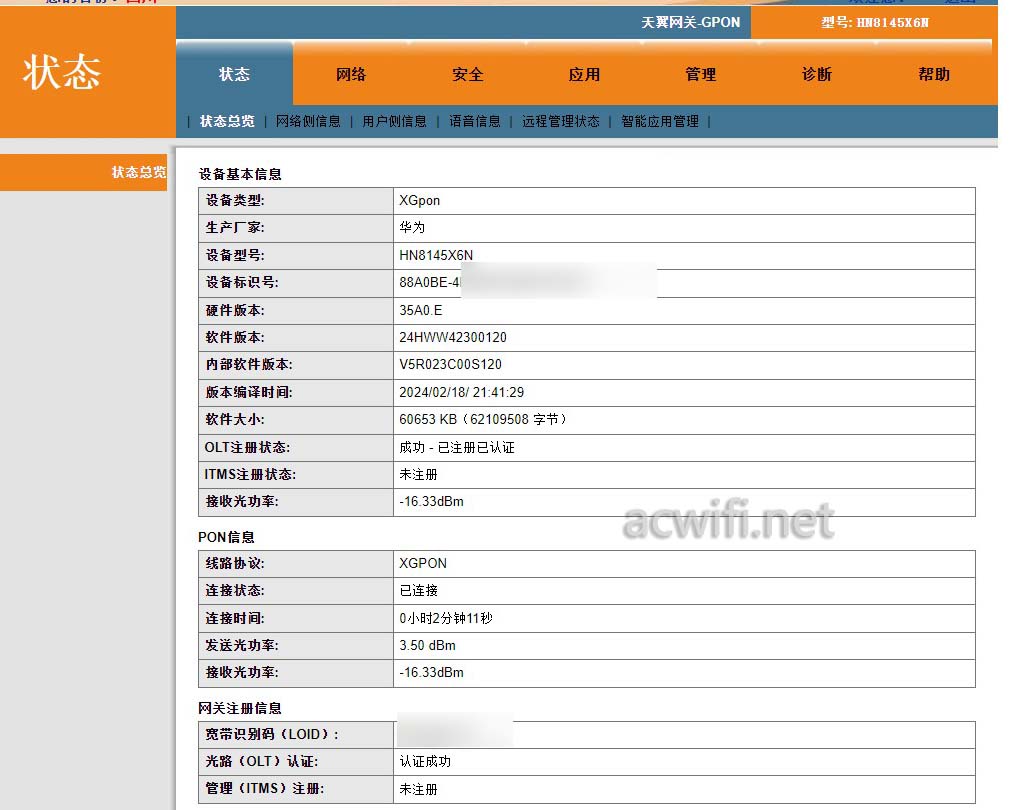Click the 设备标识号 row label
Viewport: 1017px width, 810px height.
pos(242,282)
